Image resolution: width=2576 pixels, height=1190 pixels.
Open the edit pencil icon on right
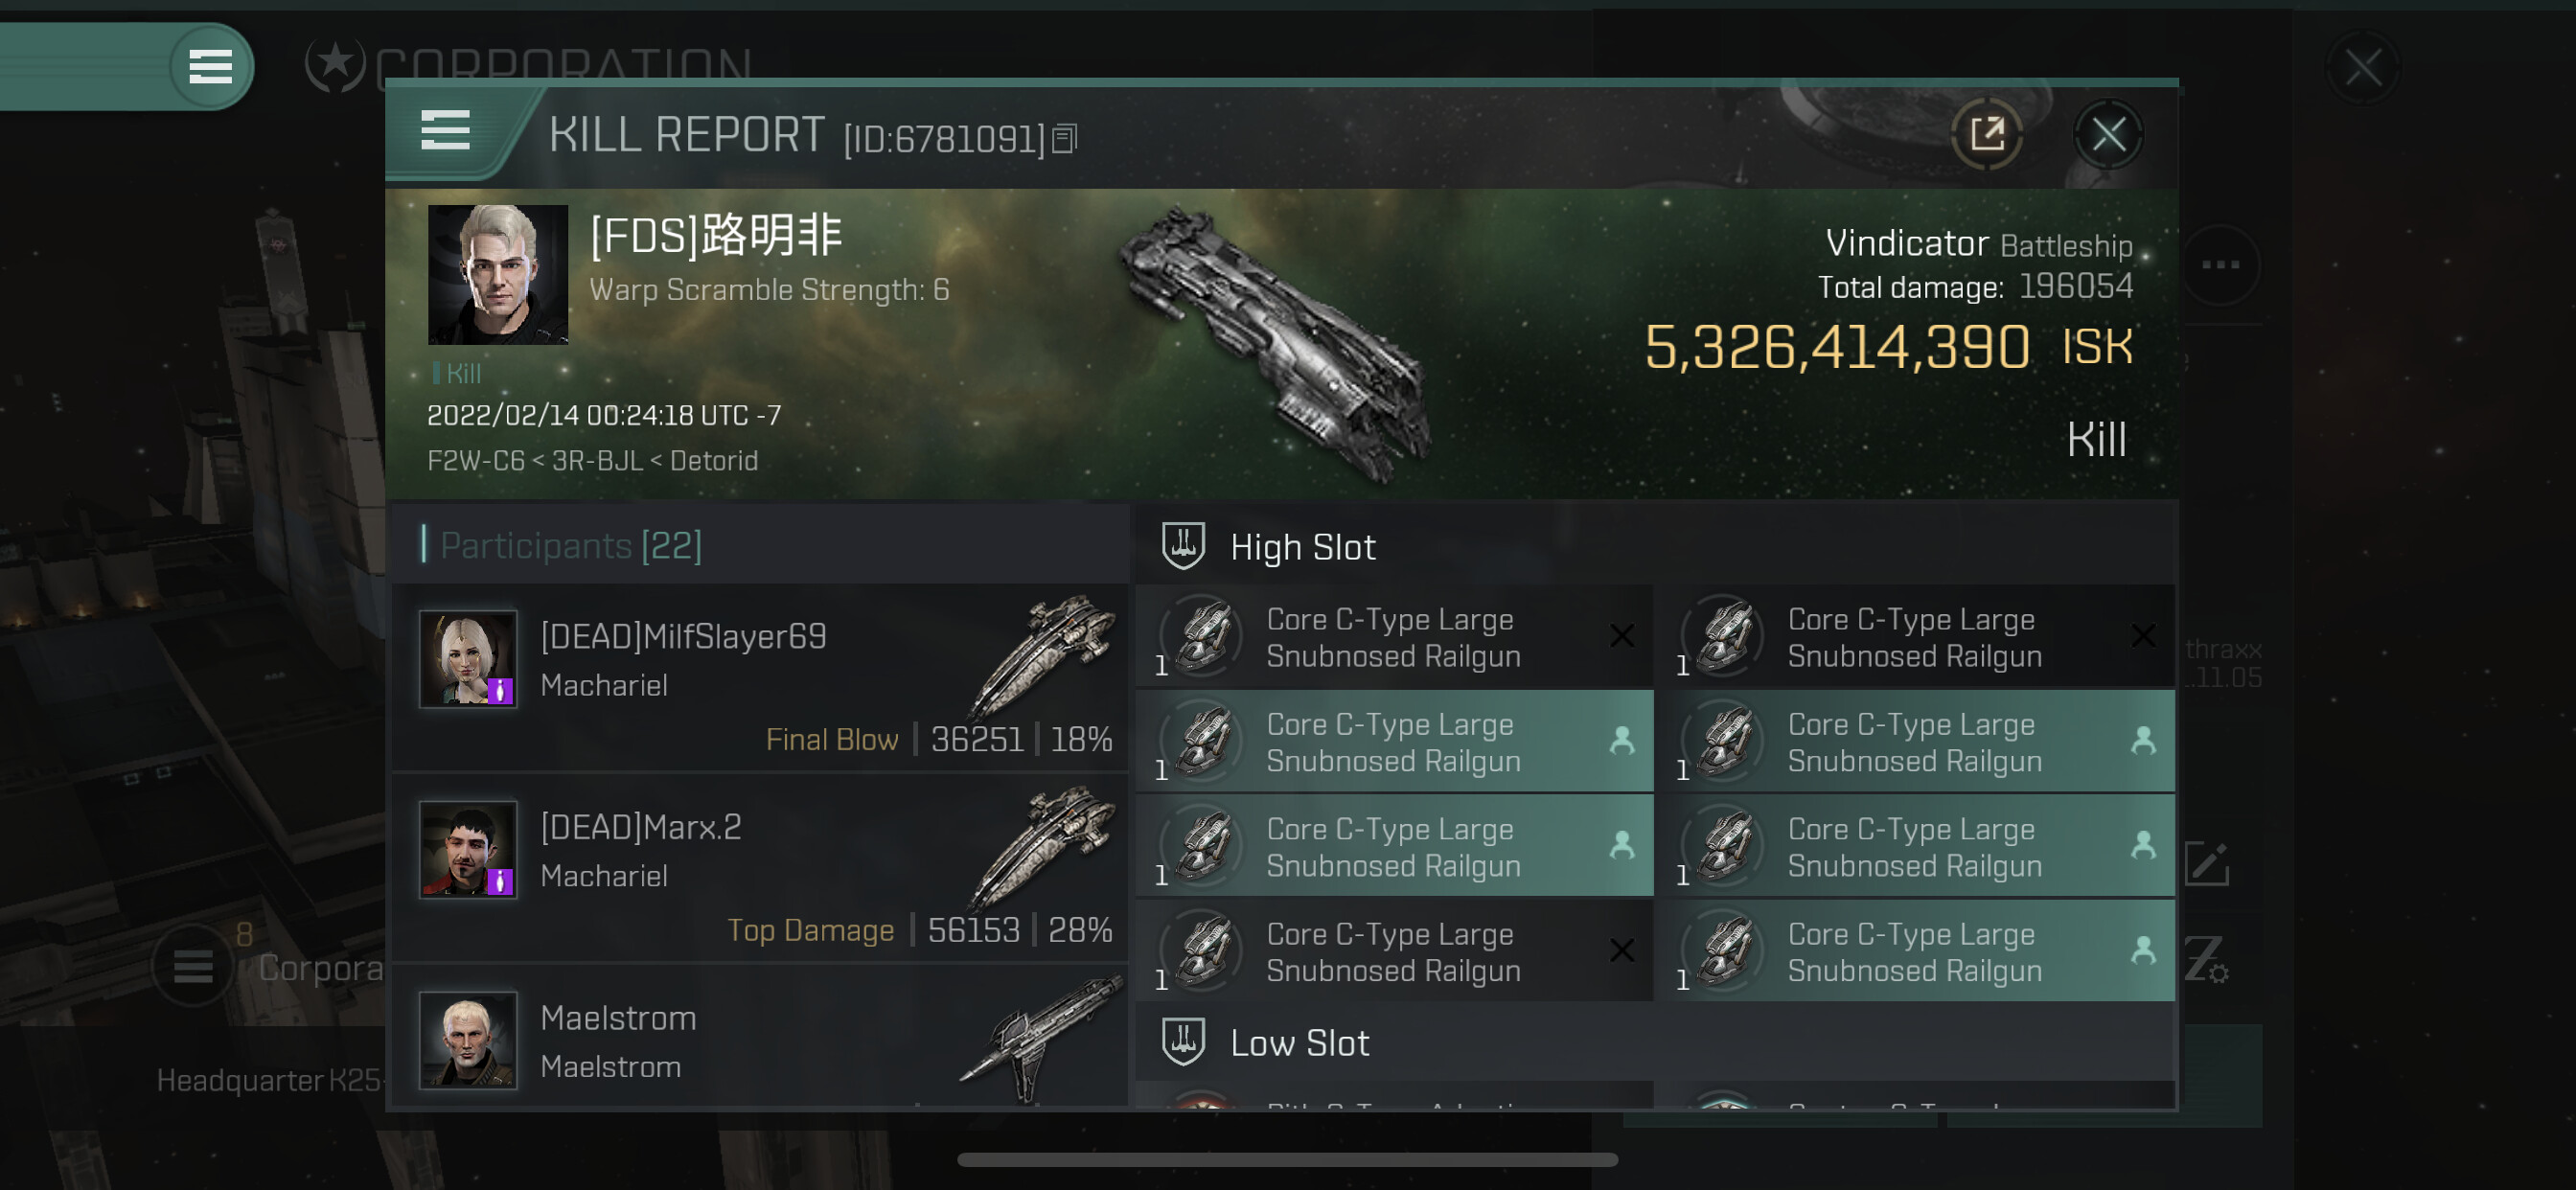[2207, 864]
